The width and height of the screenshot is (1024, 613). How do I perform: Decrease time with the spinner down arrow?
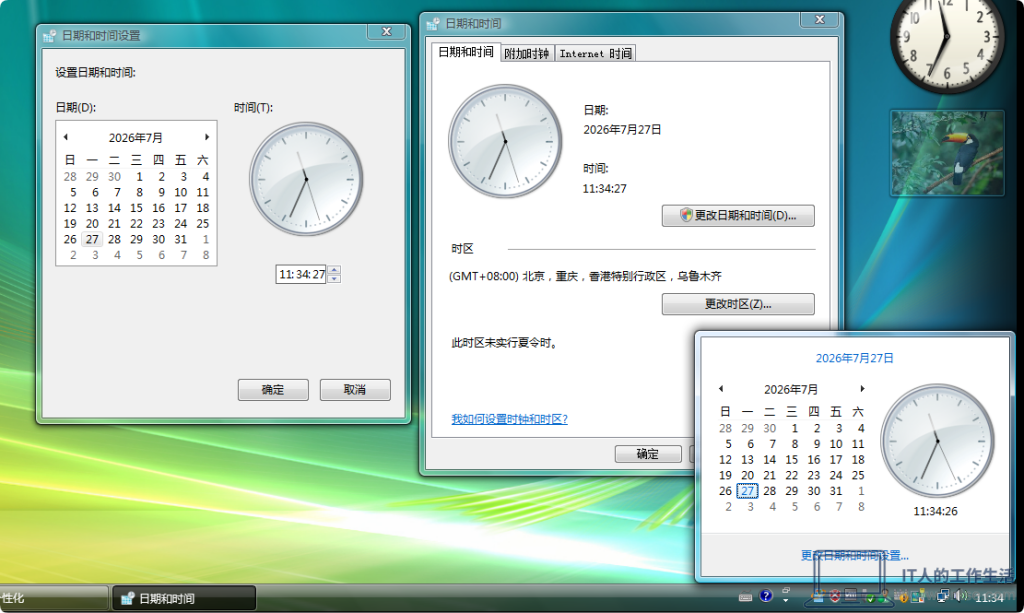pos(334,279)
